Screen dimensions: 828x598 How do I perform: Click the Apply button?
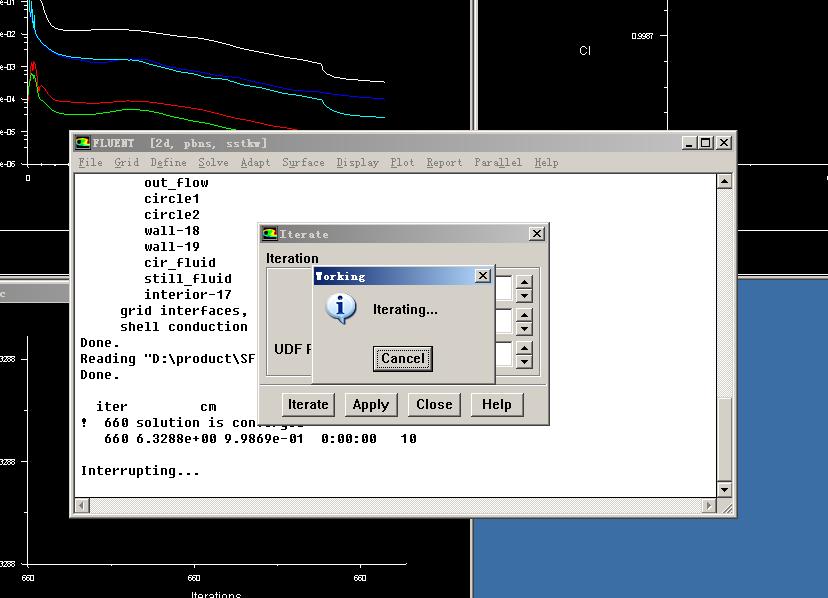(x=370, y=404)
